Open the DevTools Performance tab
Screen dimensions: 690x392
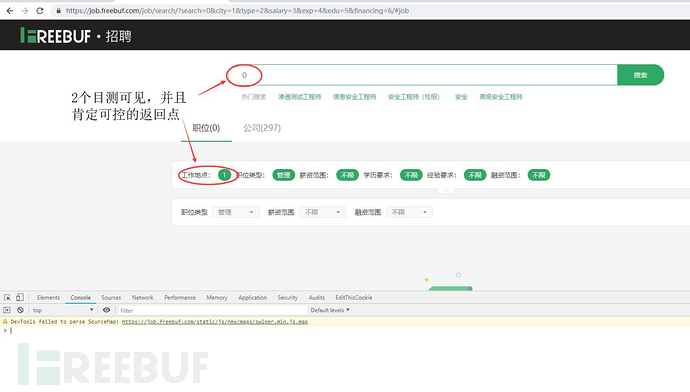pyautogui.click(x=180, y=298)
